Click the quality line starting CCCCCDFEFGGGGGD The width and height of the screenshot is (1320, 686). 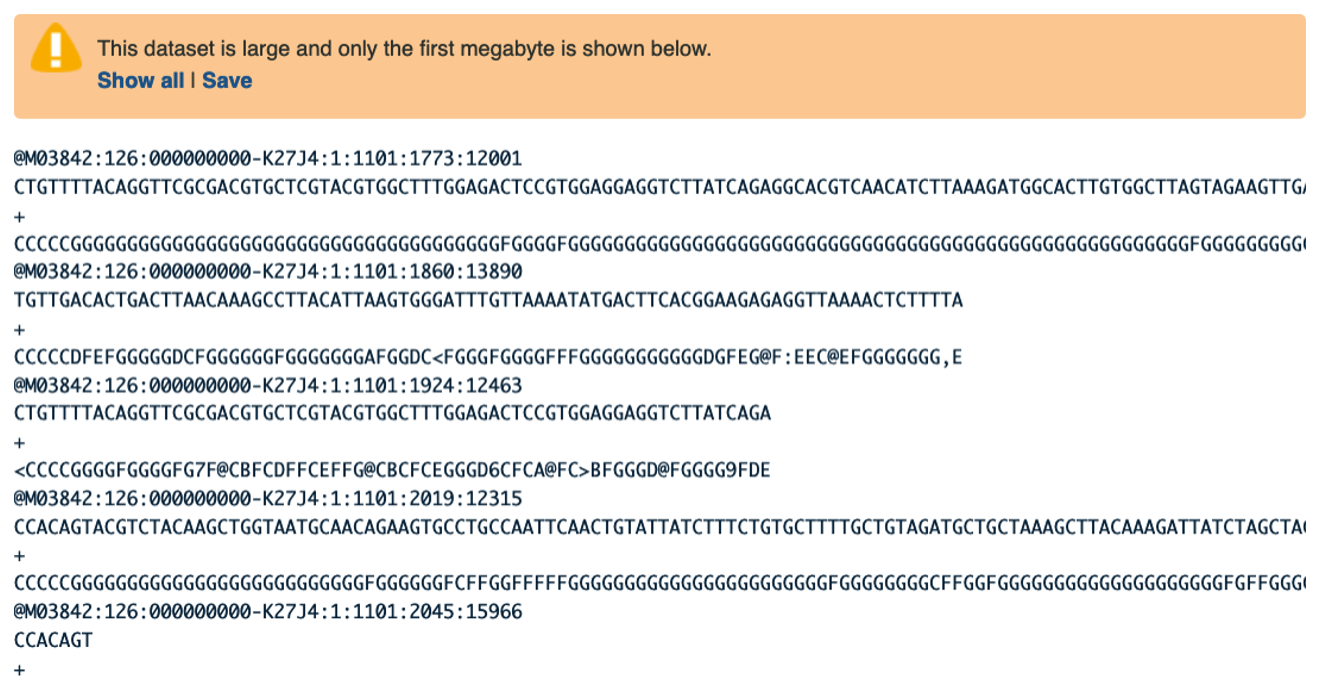click(488, 357)
